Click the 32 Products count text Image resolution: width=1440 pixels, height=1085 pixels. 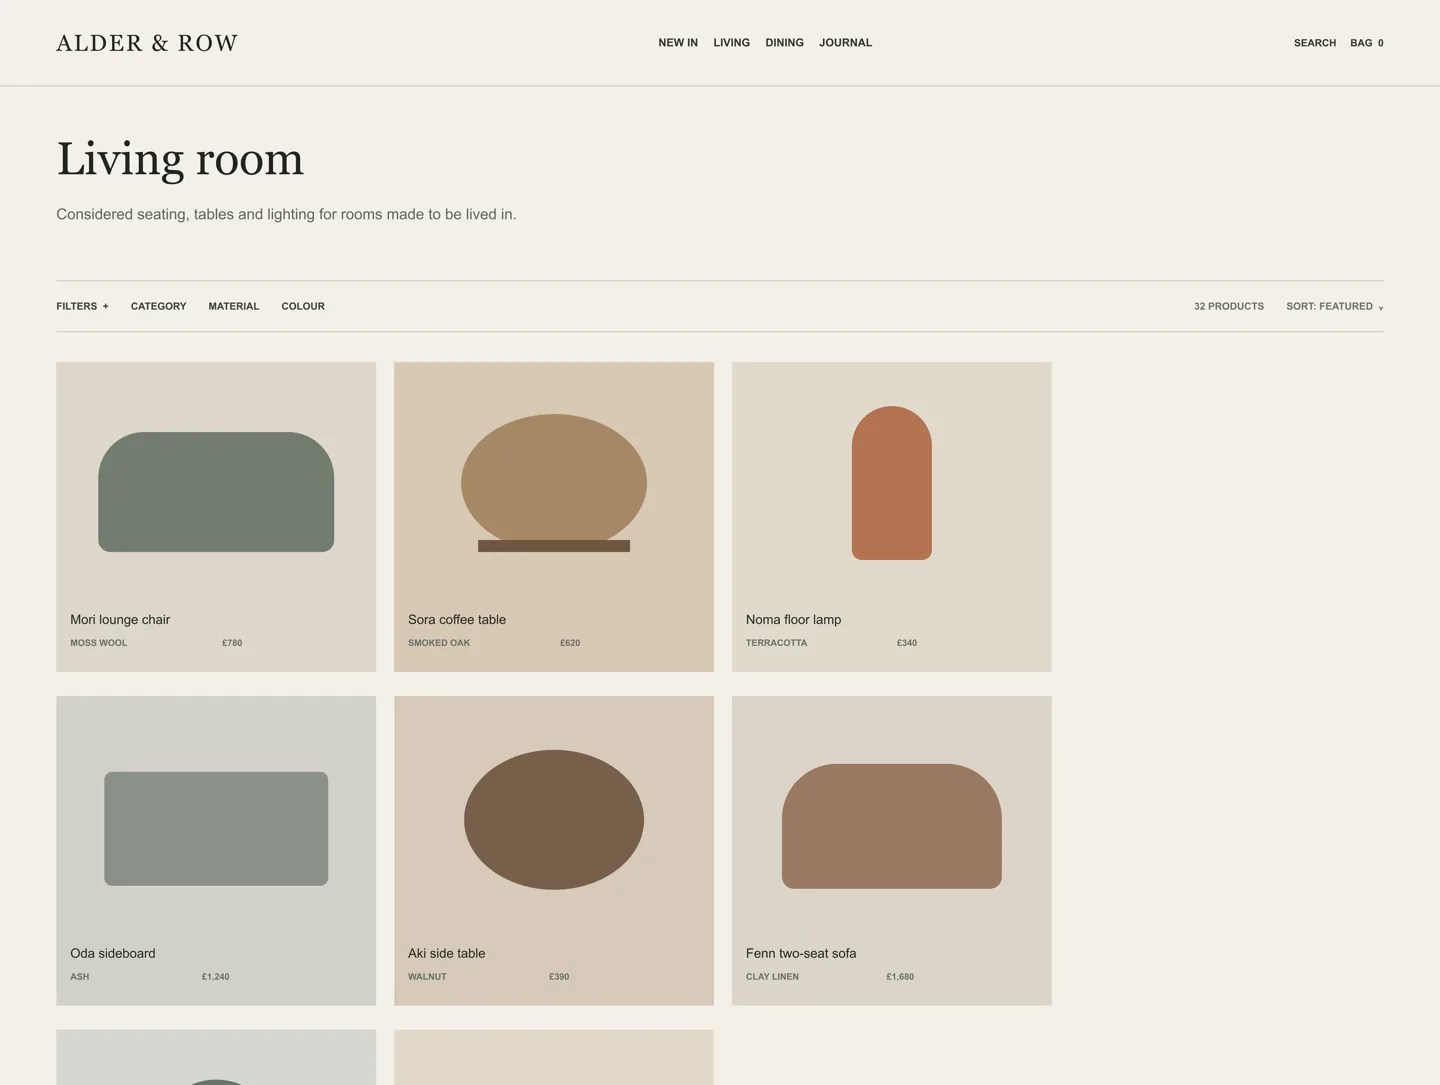(x=1229, y=306)
